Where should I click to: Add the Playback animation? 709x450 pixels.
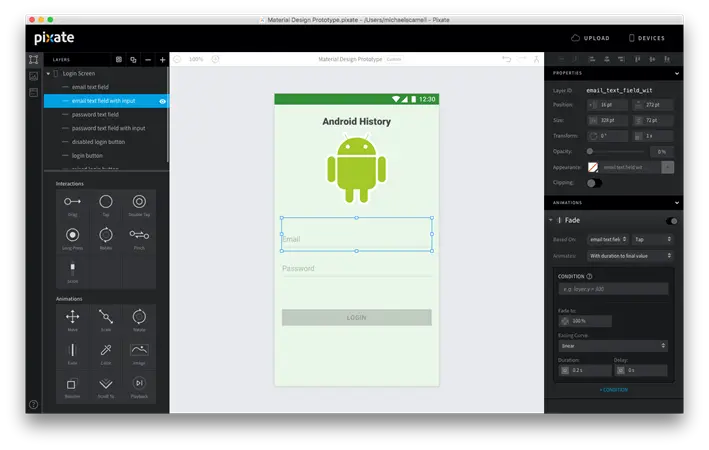click(x=139, y=388)
